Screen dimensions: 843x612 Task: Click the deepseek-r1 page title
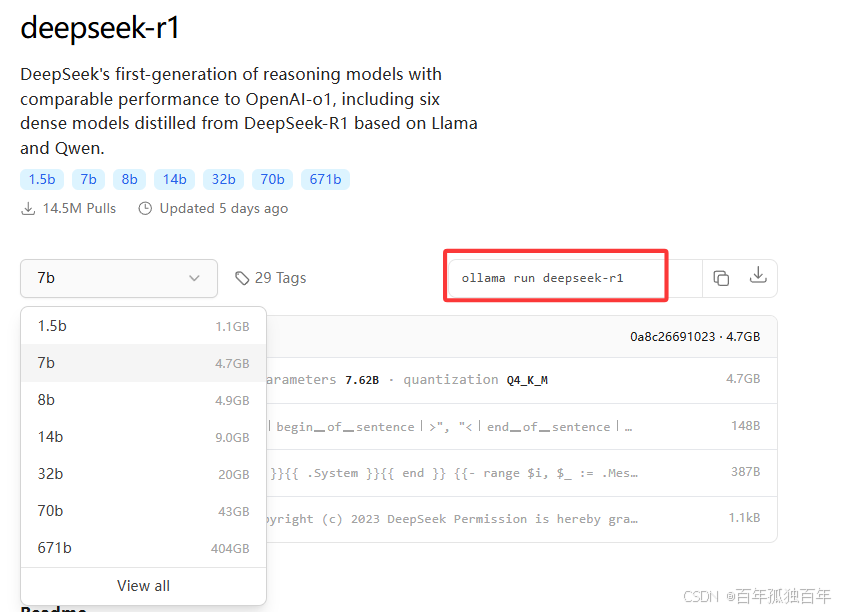click(x=100, y=27)
